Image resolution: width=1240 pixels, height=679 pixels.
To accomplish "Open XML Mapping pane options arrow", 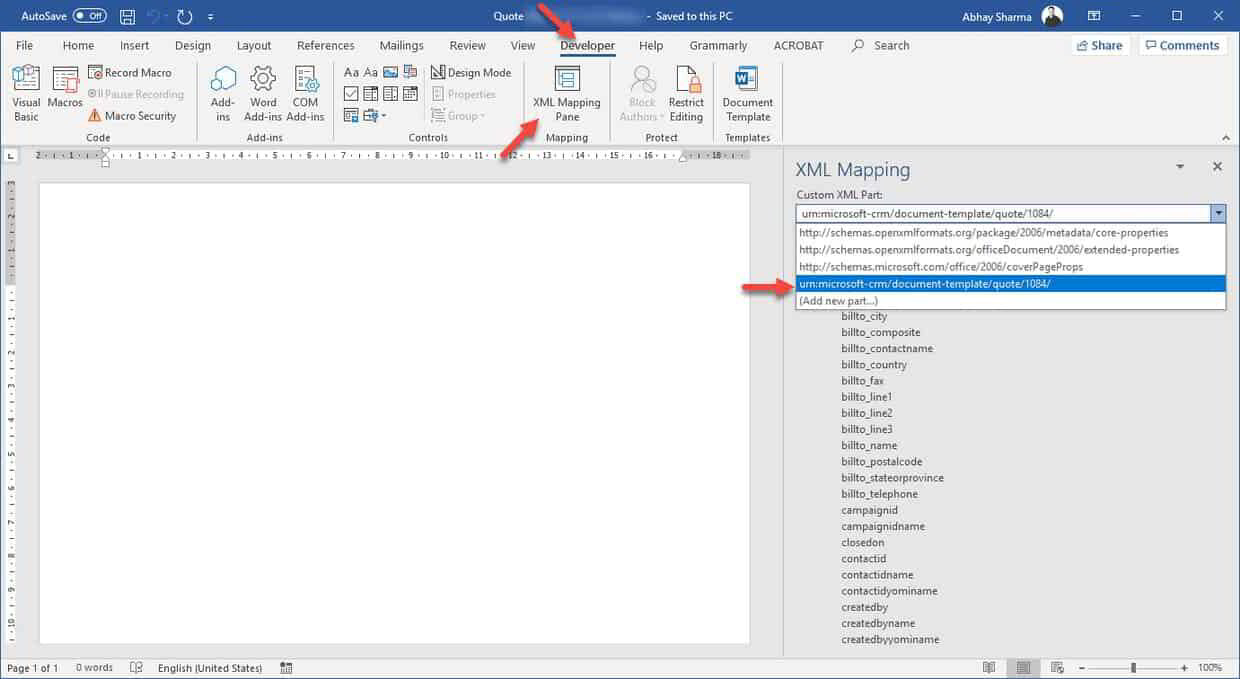I will coord(1180,167).
